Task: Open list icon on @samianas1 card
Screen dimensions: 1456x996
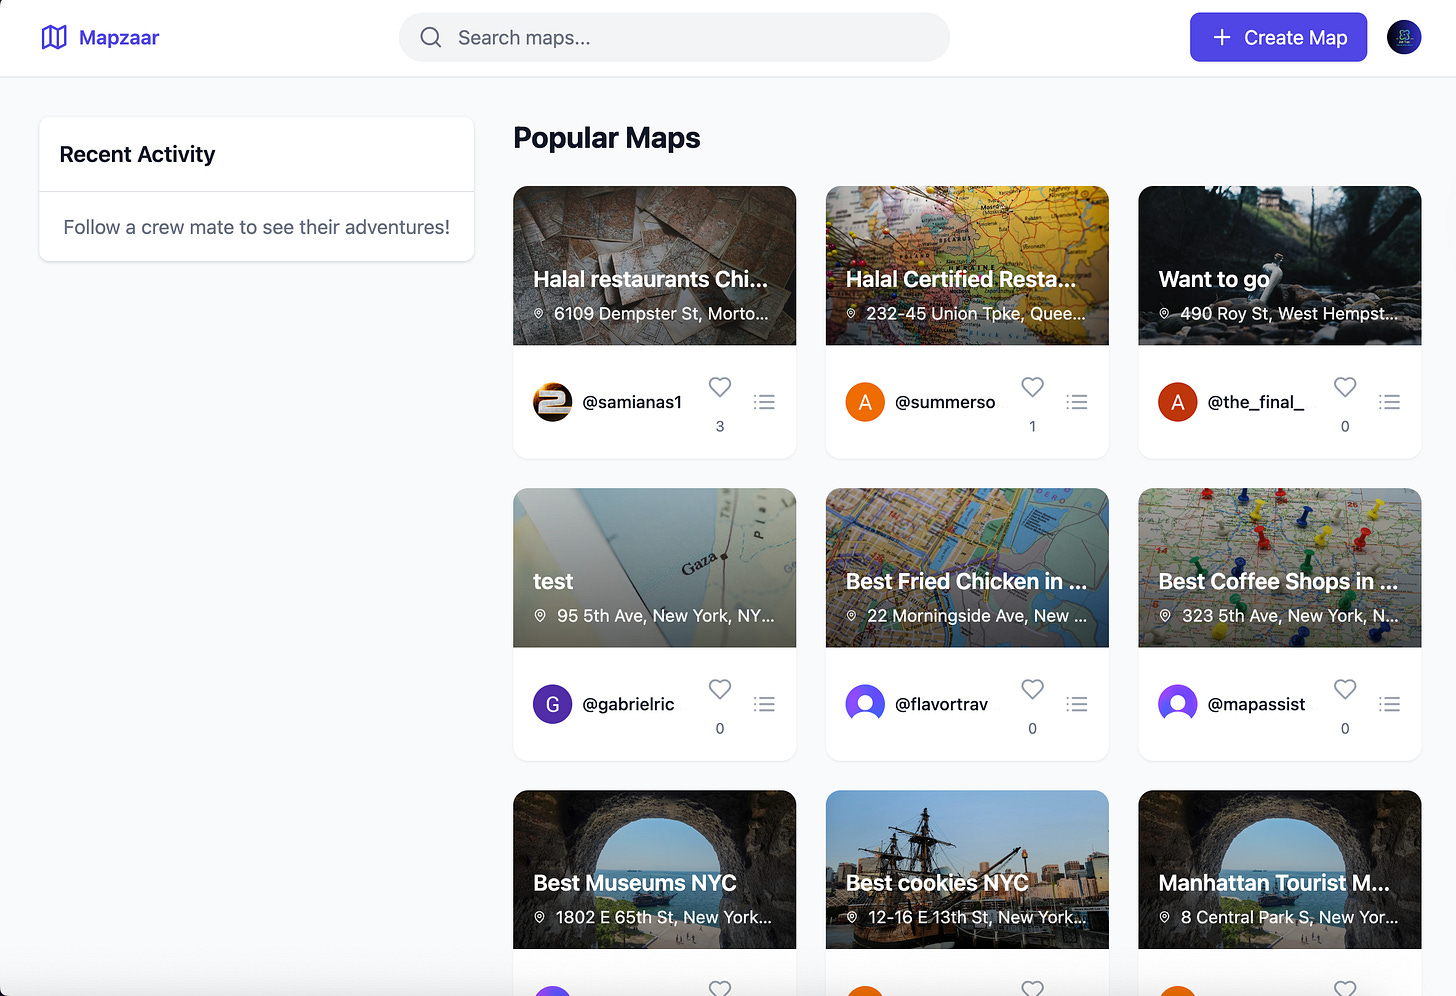Action: [x=764, y=402]
